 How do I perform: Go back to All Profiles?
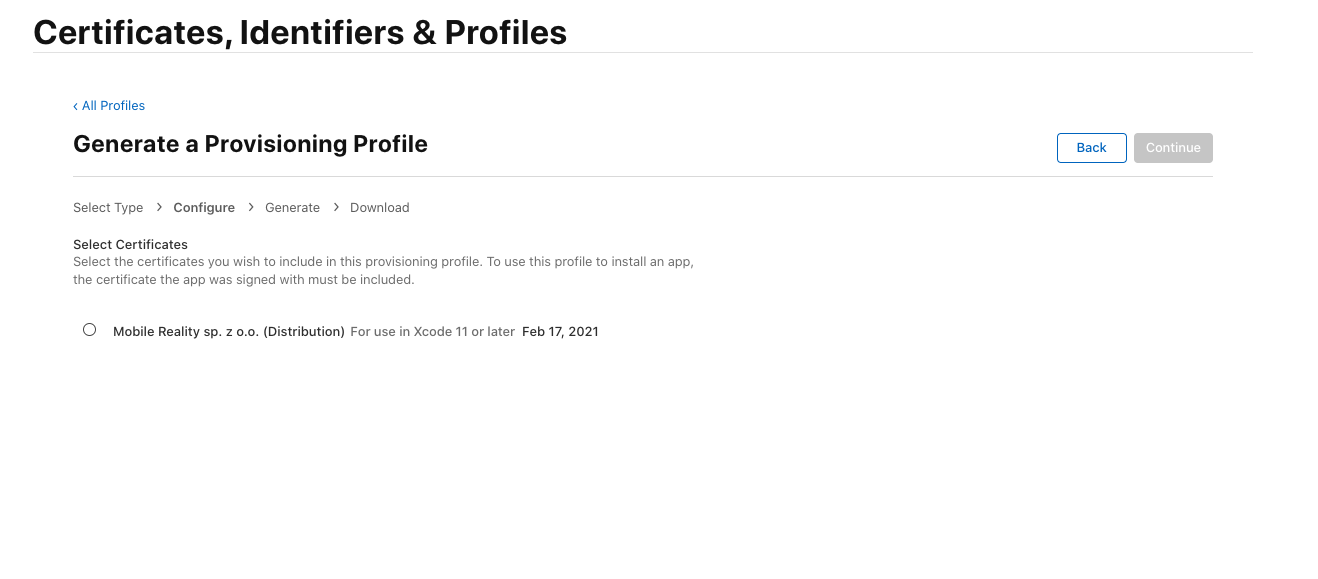click(x=113, y=106)
